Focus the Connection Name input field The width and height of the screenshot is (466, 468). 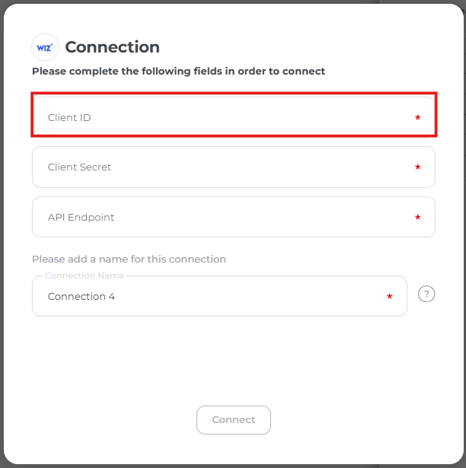click(x=220, y=296)
